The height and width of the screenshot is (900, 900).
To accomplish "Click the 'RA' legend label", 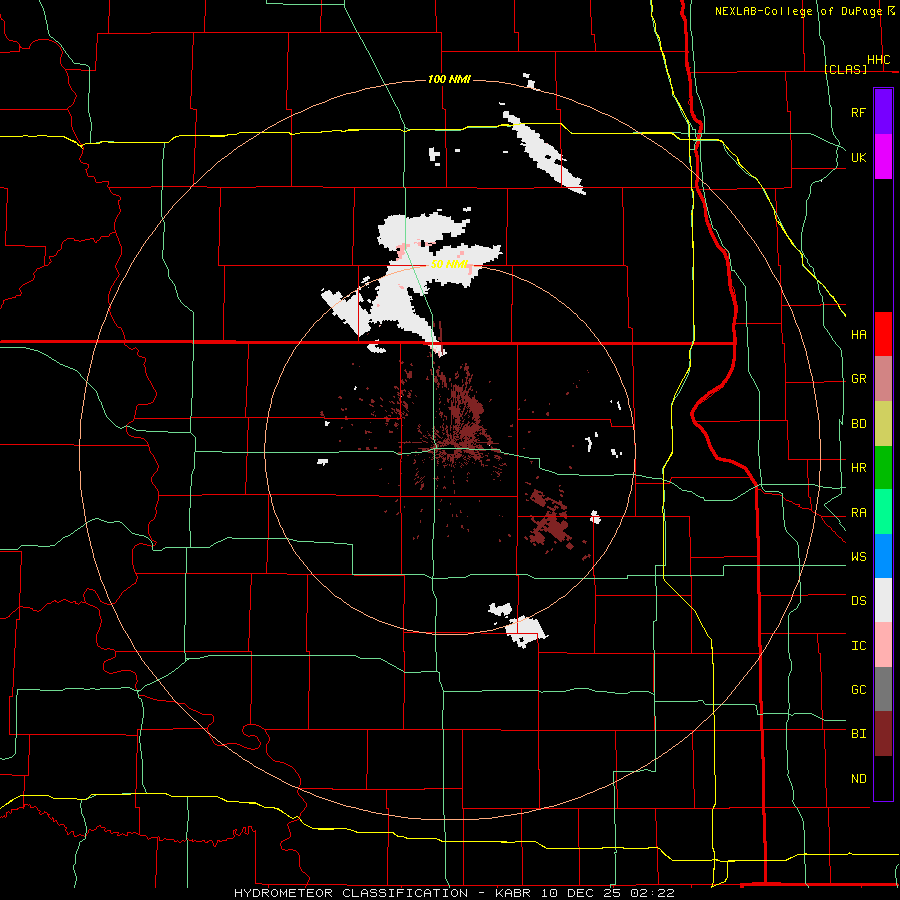I will click(858, 512).
